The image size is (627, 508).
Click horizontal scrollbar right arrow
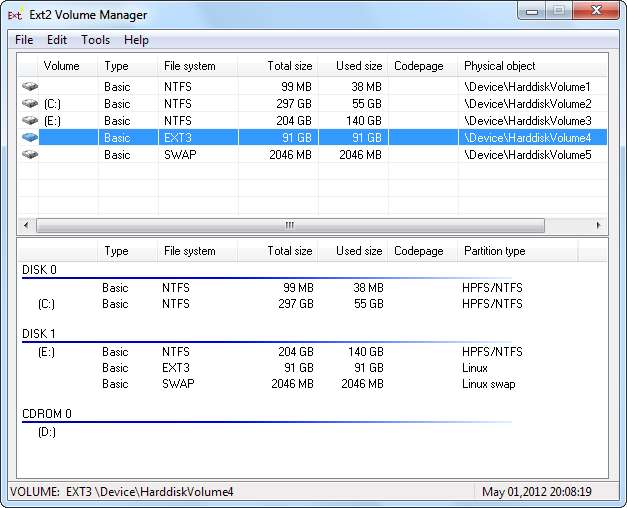coord(598,225)
